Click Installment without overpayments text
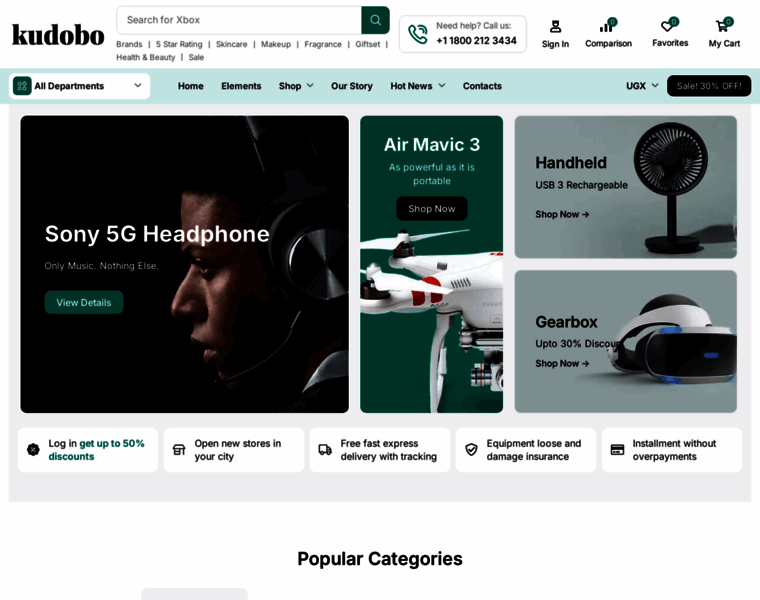 [674, 450]
